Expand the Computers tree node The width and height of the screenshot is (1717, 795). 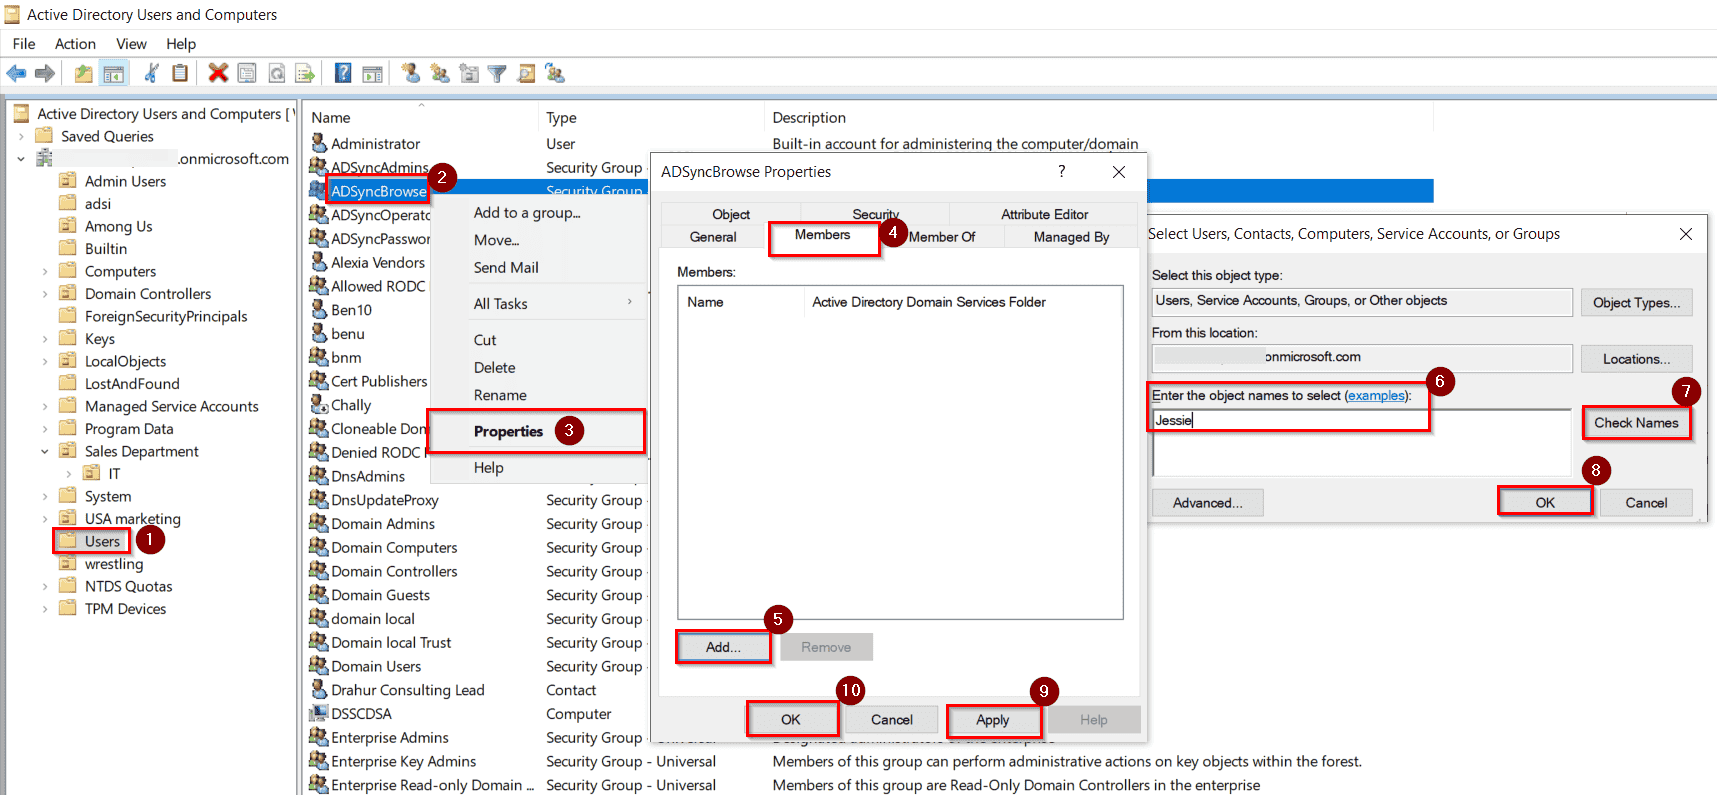[45, 271]
